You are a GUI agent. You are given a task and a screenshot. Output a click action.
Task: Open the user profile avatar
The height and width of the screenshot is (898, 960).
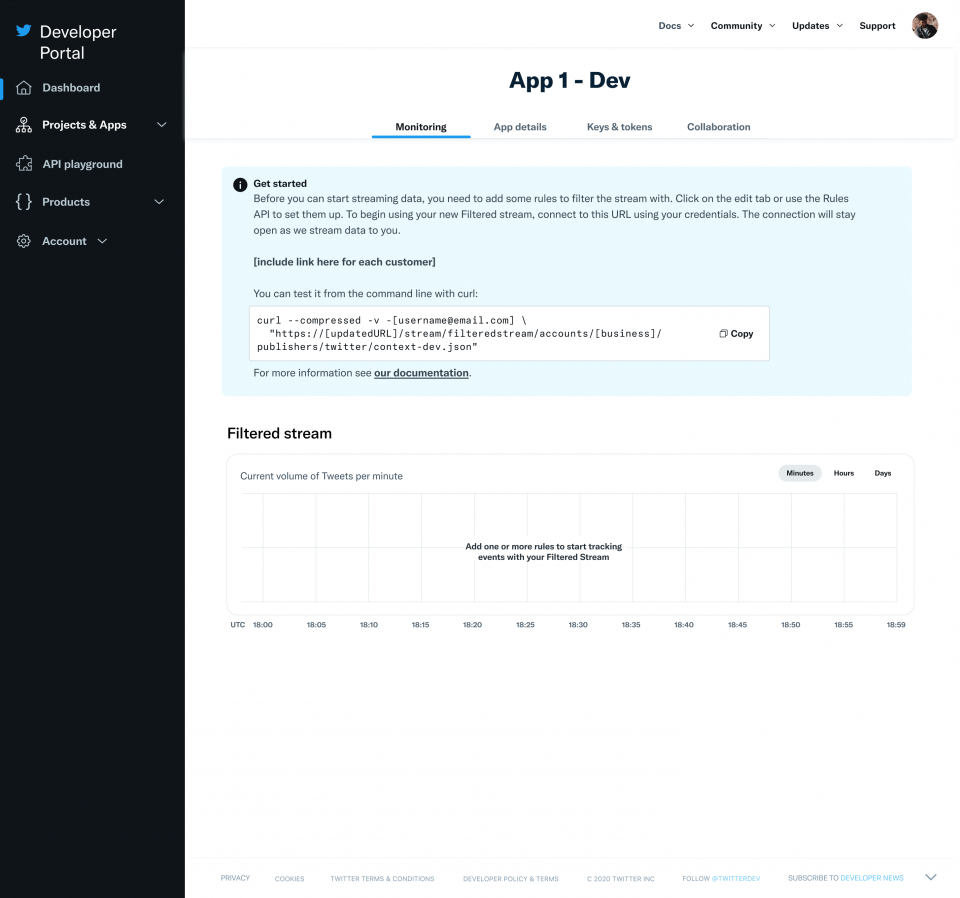tap(924, 26)
